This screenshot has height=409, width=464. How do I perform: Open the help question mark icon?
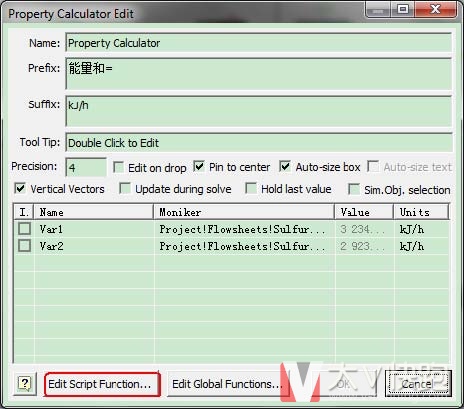[25, 384]
